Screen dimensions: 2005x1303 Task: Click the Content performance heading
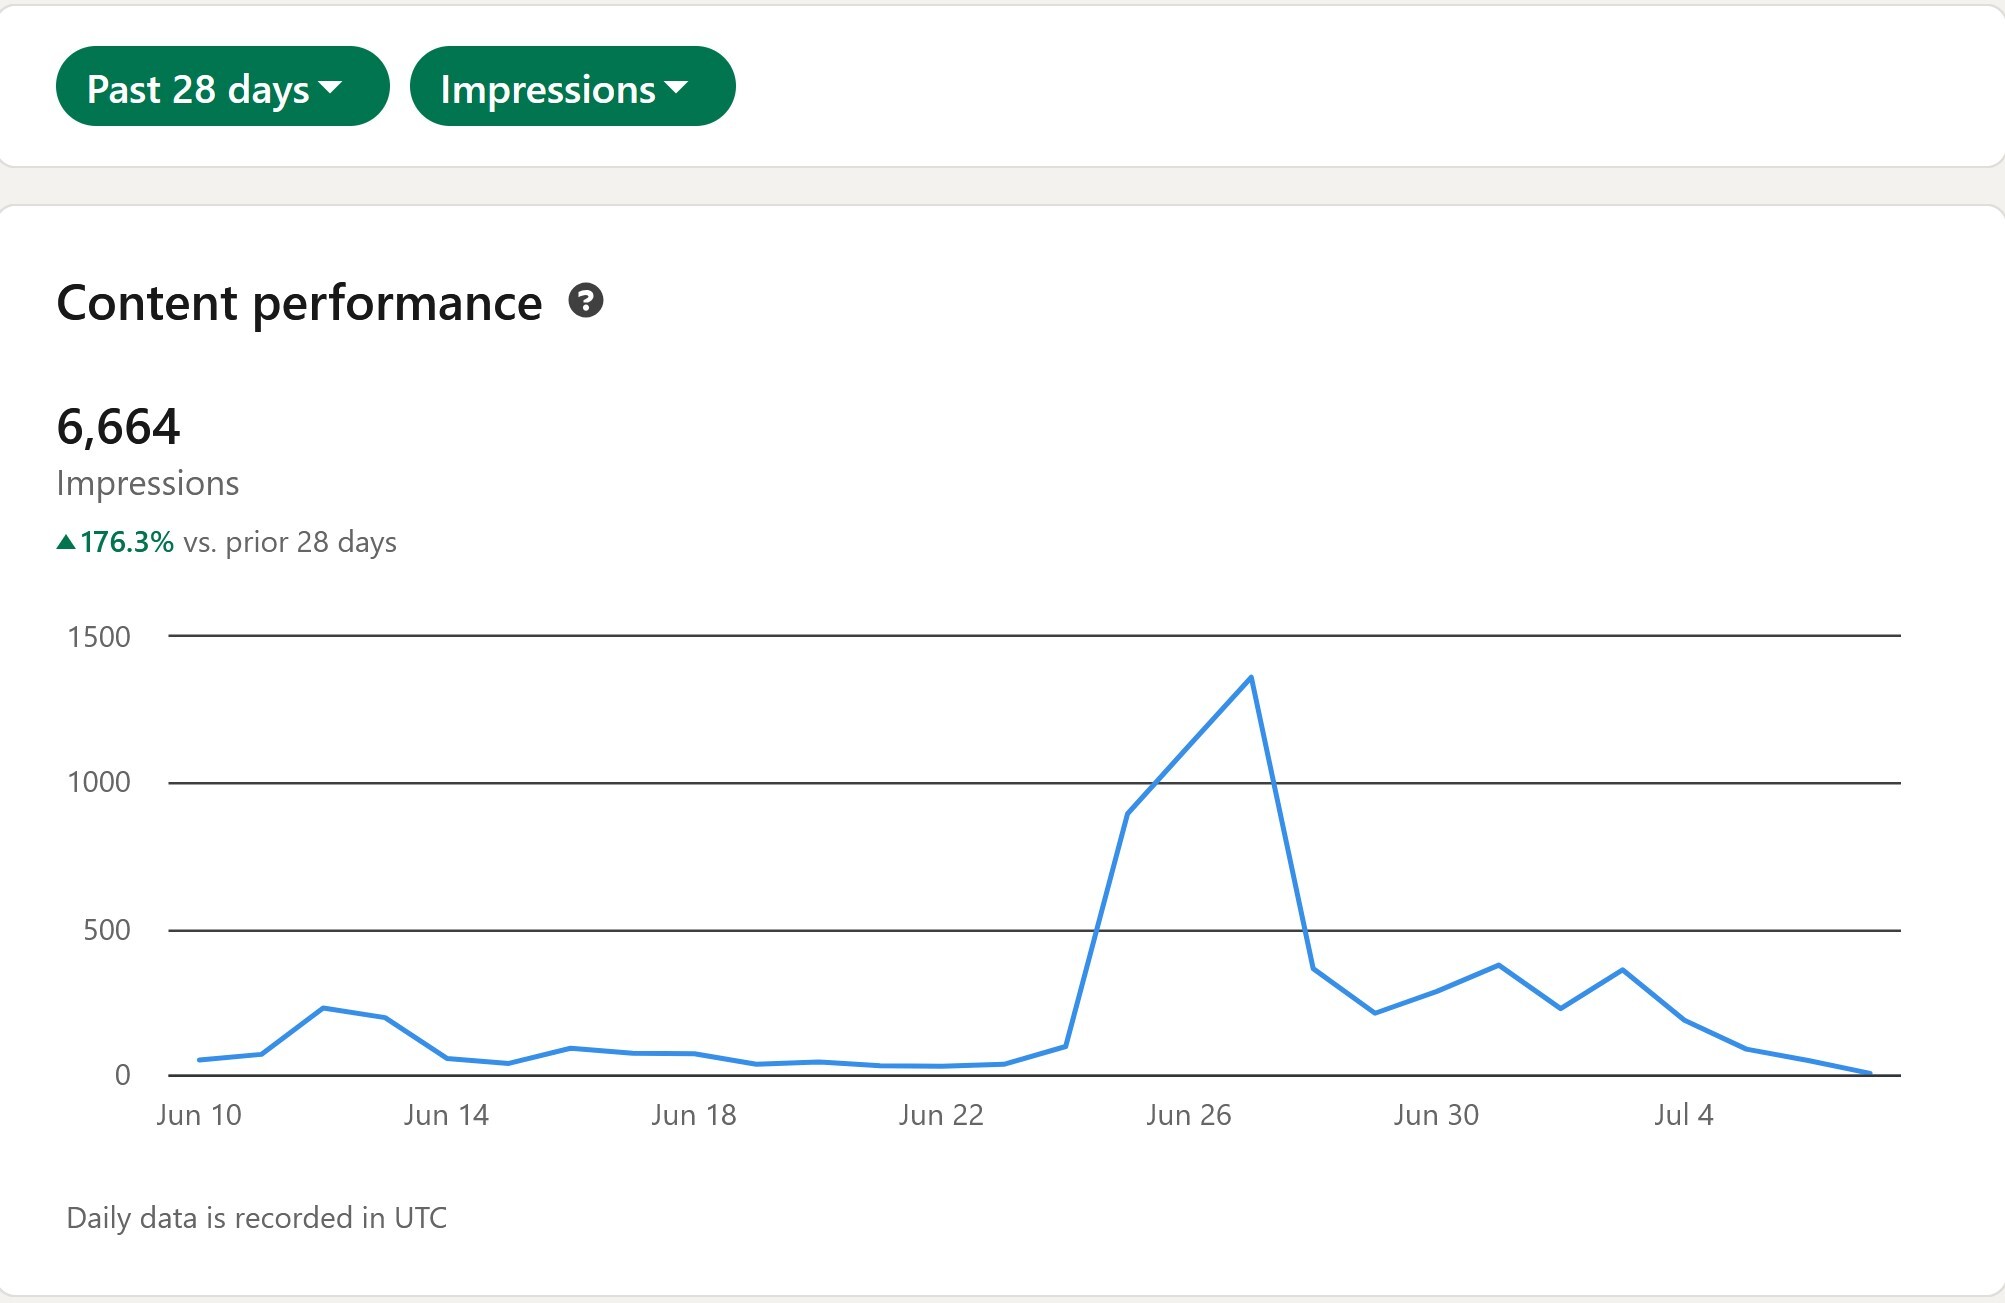(299, 303)
